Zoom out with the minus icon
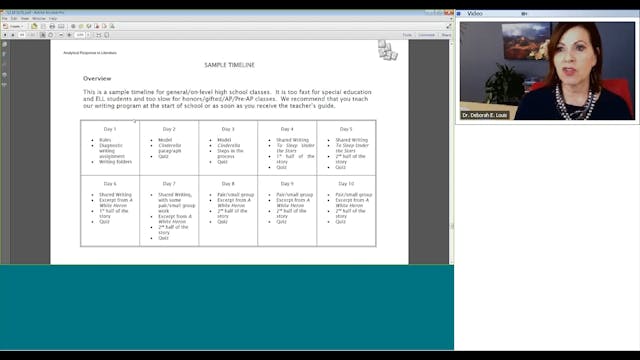Viewport: 640px width, 360px height. [x=61, y=35]
